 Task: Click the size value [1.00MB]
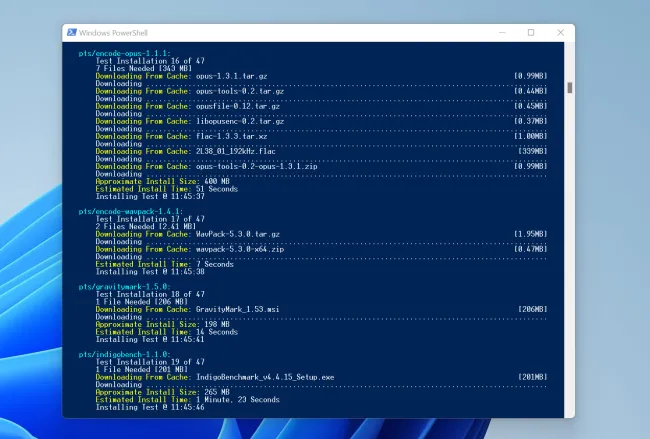531,136
